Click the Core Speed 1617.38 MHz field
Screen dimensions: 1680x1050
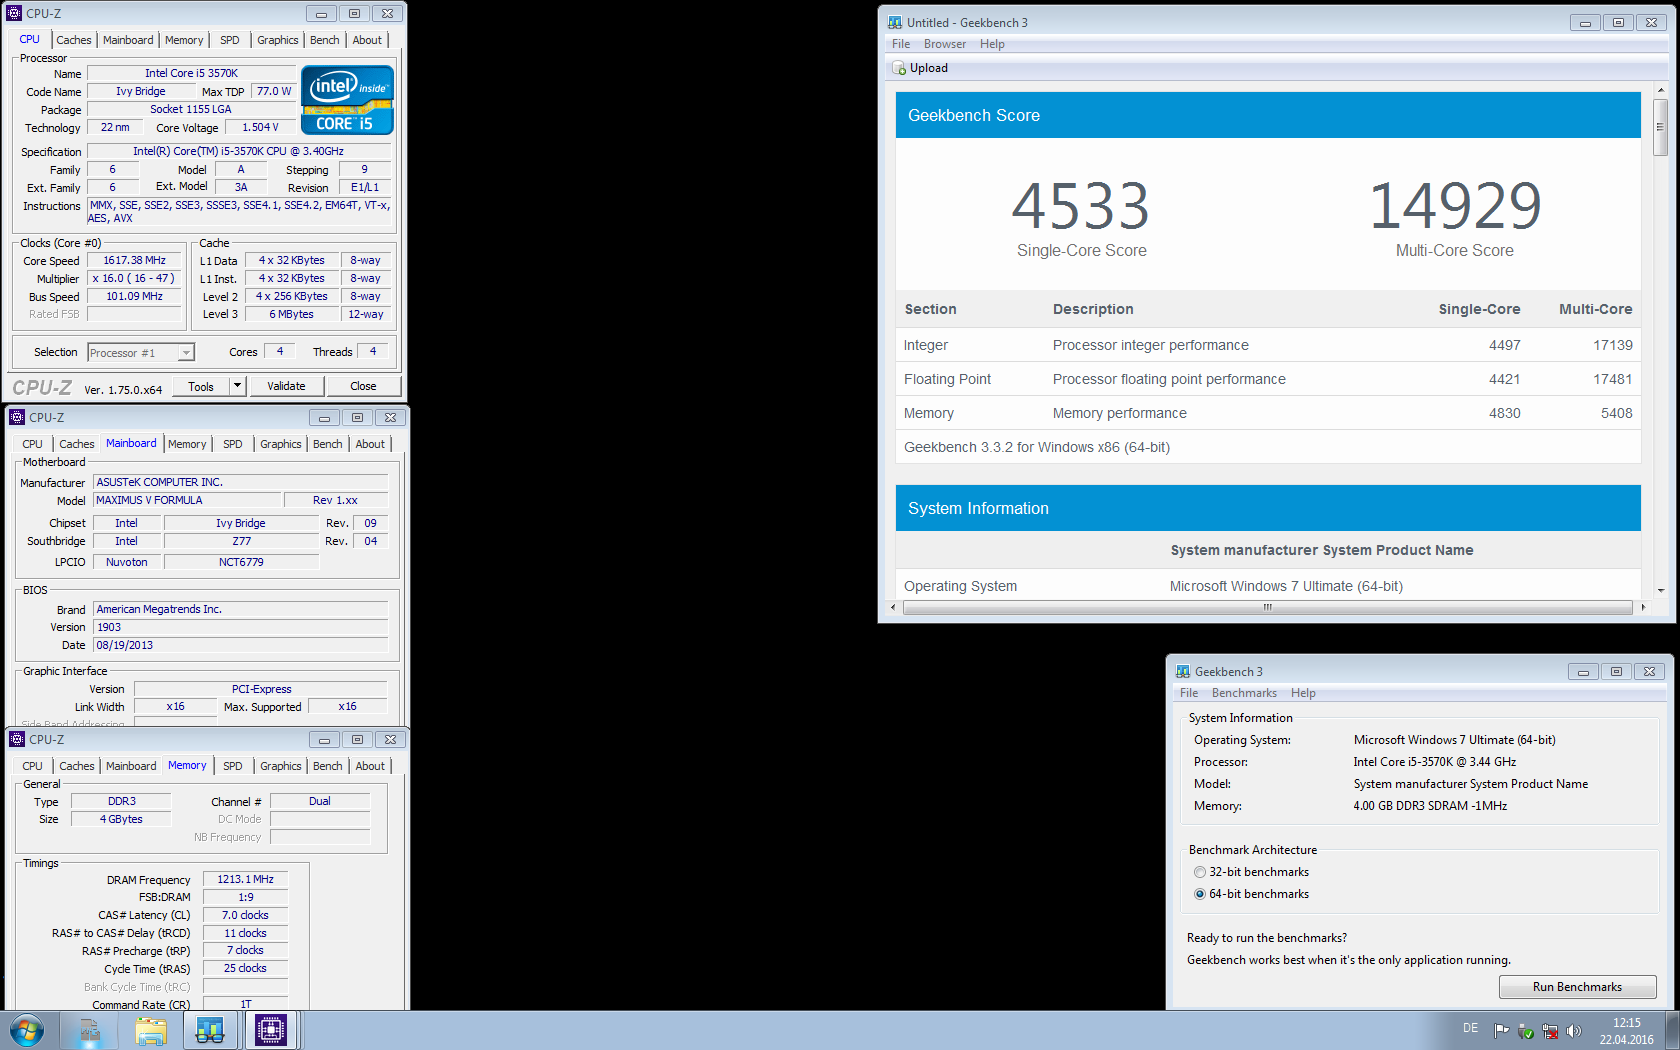click(134, 260)
